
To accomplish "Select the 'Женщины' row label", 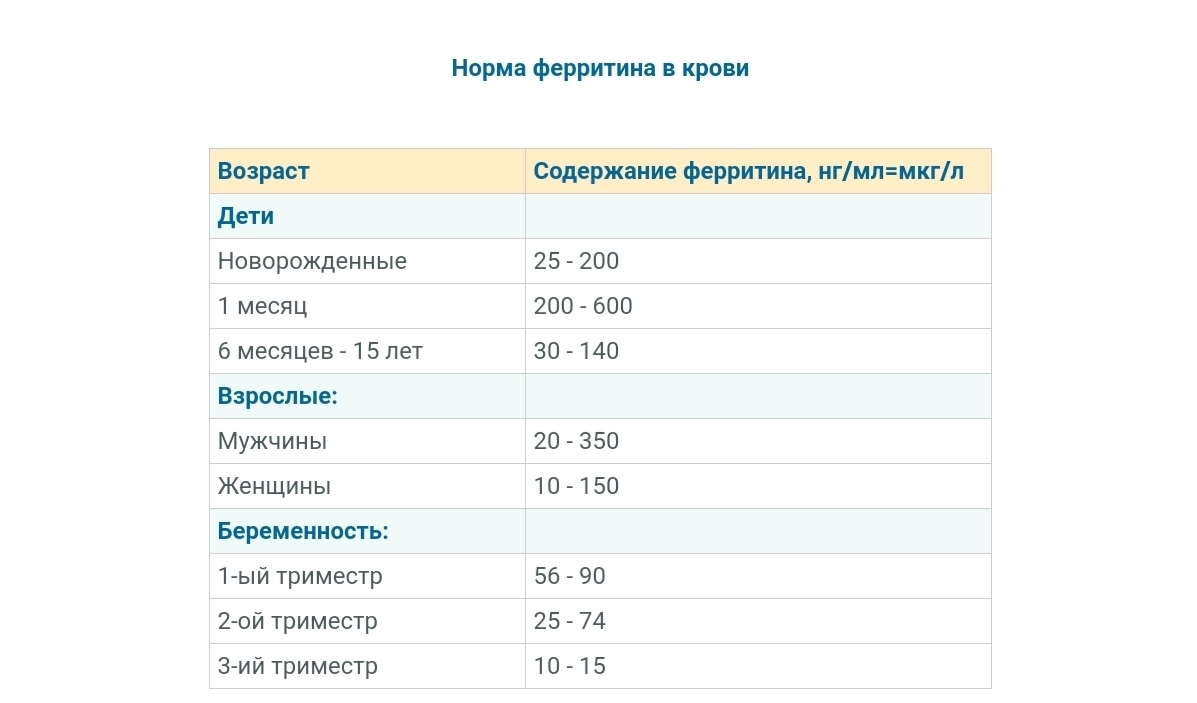I will 274,486.
